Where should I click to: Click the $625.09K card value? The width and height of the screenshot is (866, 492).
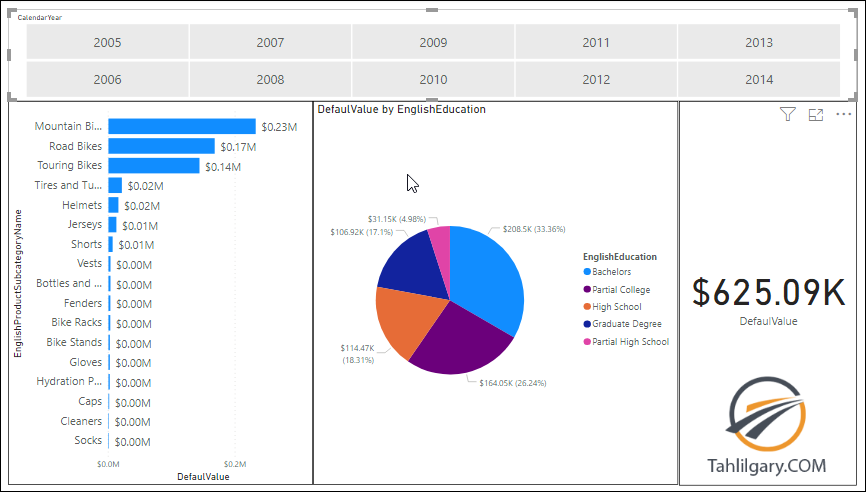768,292
